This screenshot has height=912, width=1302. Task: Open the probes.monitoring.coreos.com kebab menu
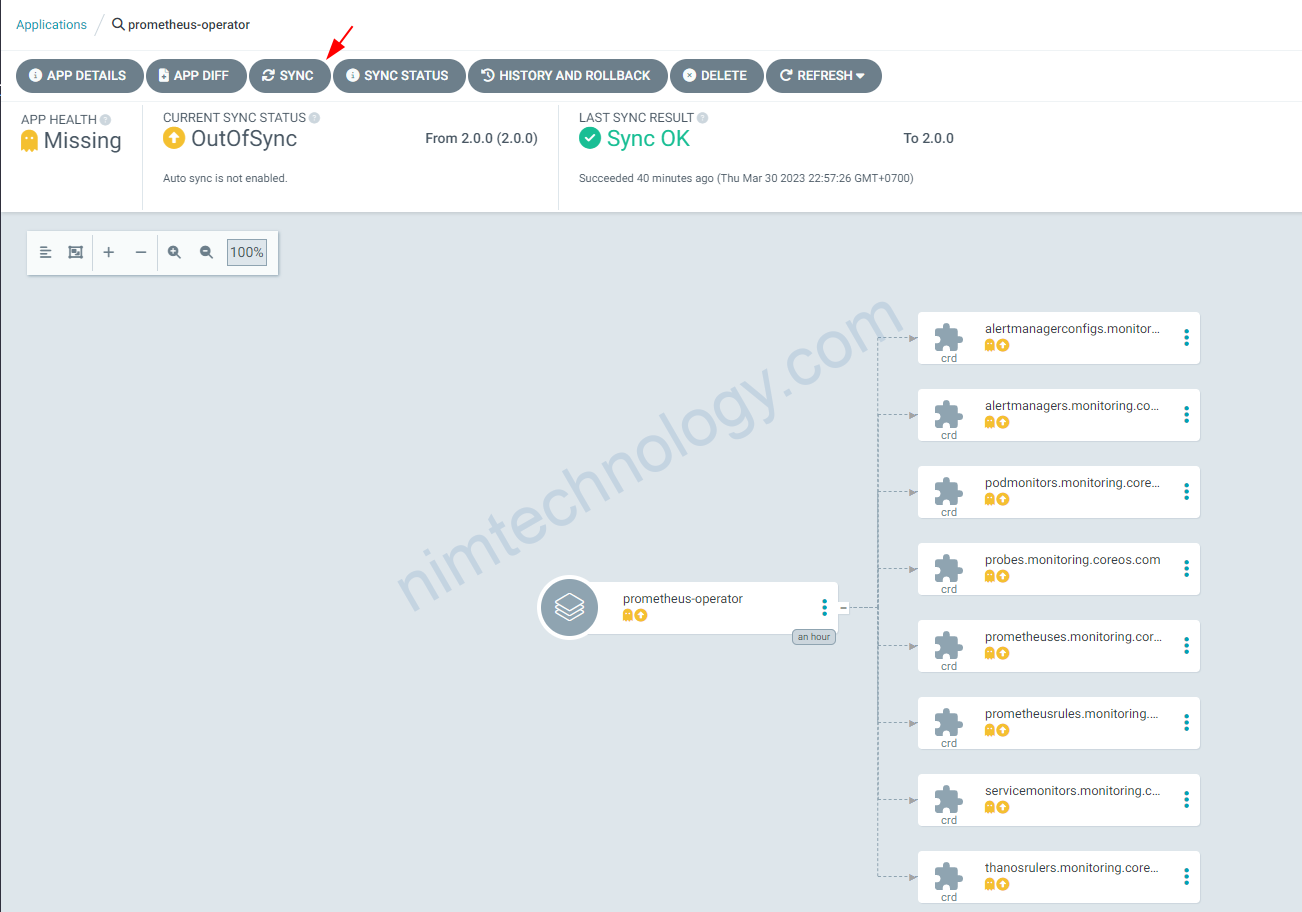click(x=1186, y=569)
